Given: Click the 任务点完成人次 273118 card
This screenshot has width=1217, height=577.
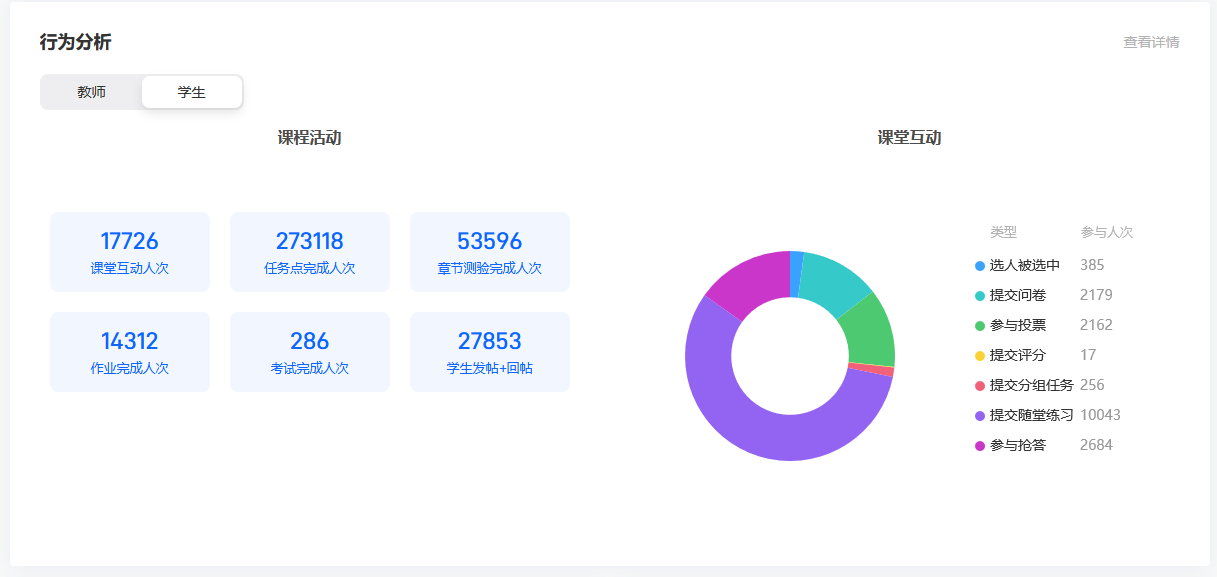Looking at the screenshot, I should [x=310, y=252].
